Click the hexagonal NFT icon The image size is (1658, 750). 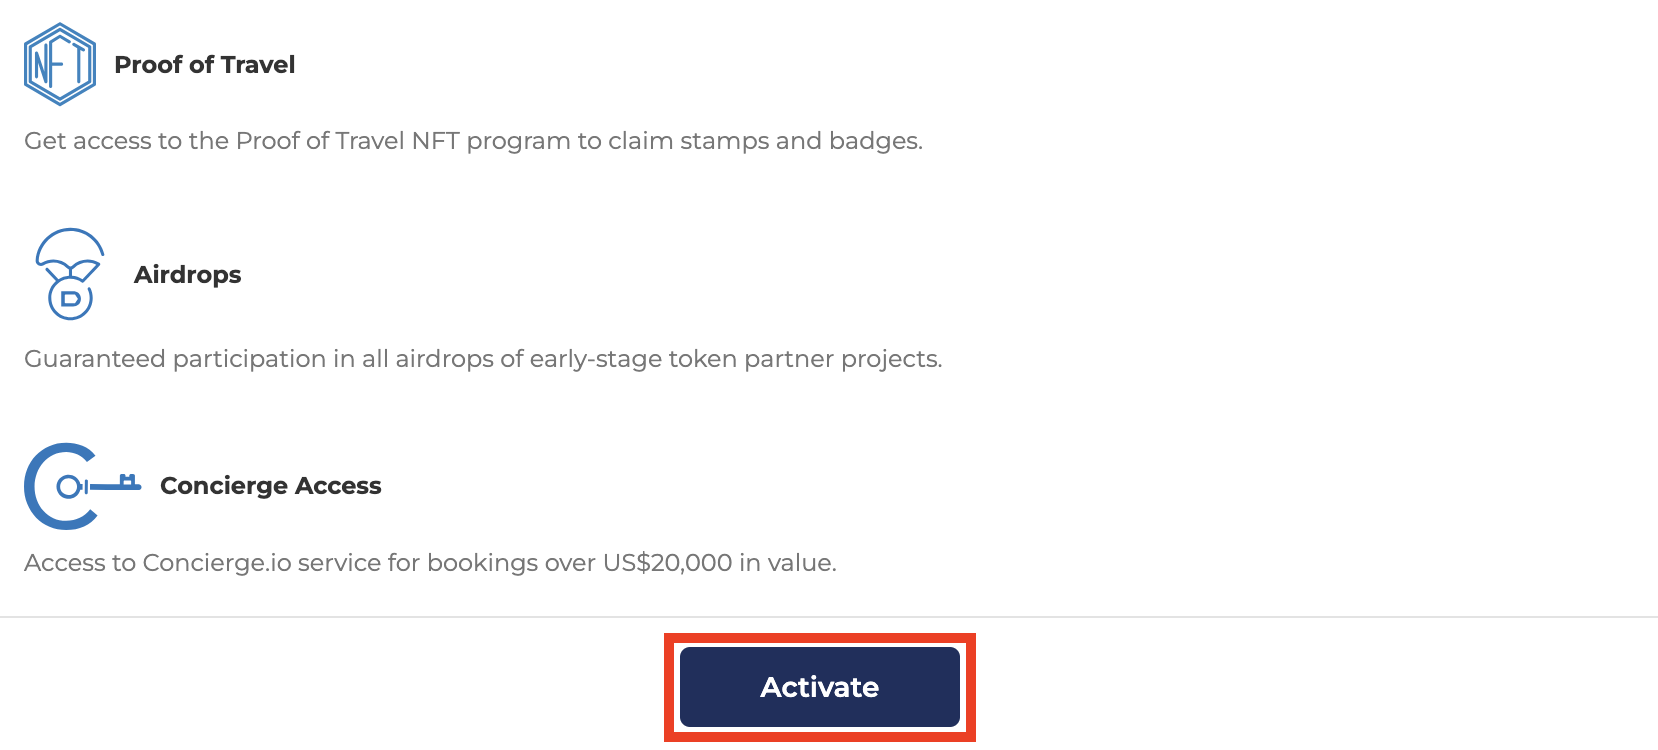tap(60, 65)
